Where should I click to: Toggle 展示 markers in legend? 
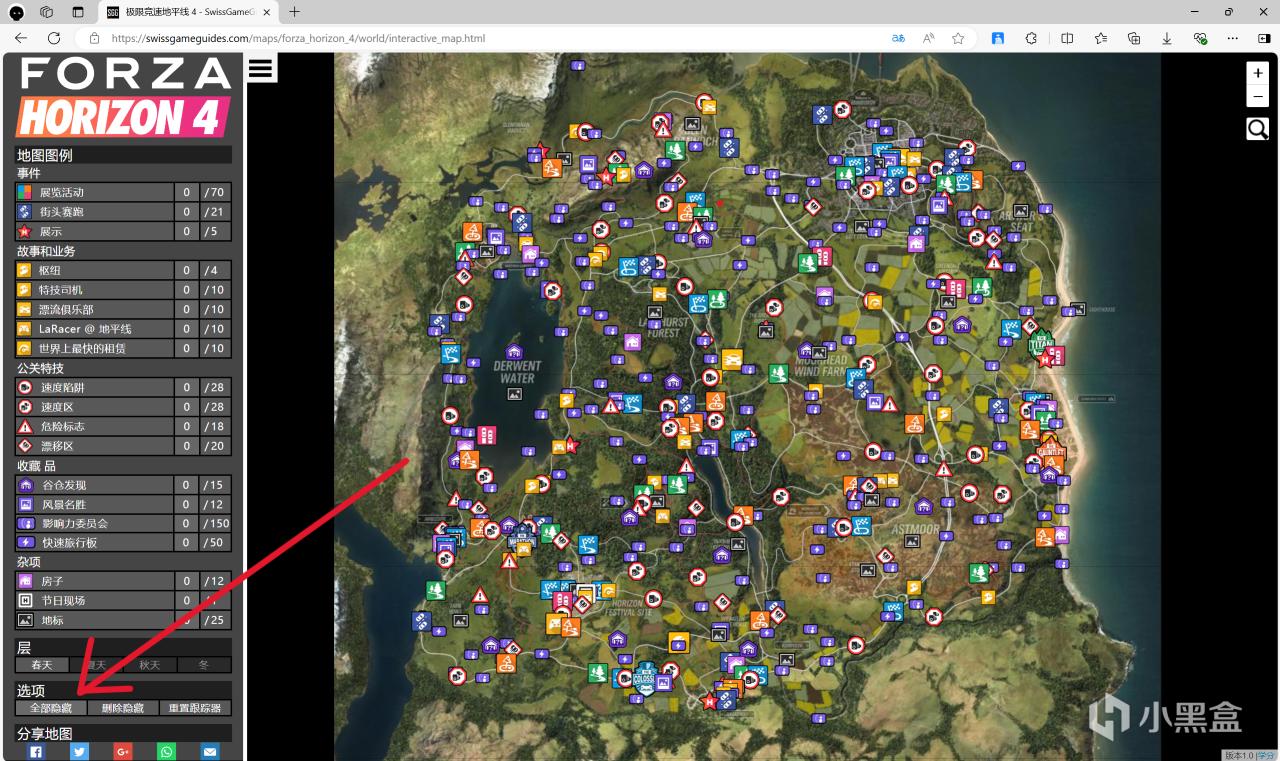(124, 231)
